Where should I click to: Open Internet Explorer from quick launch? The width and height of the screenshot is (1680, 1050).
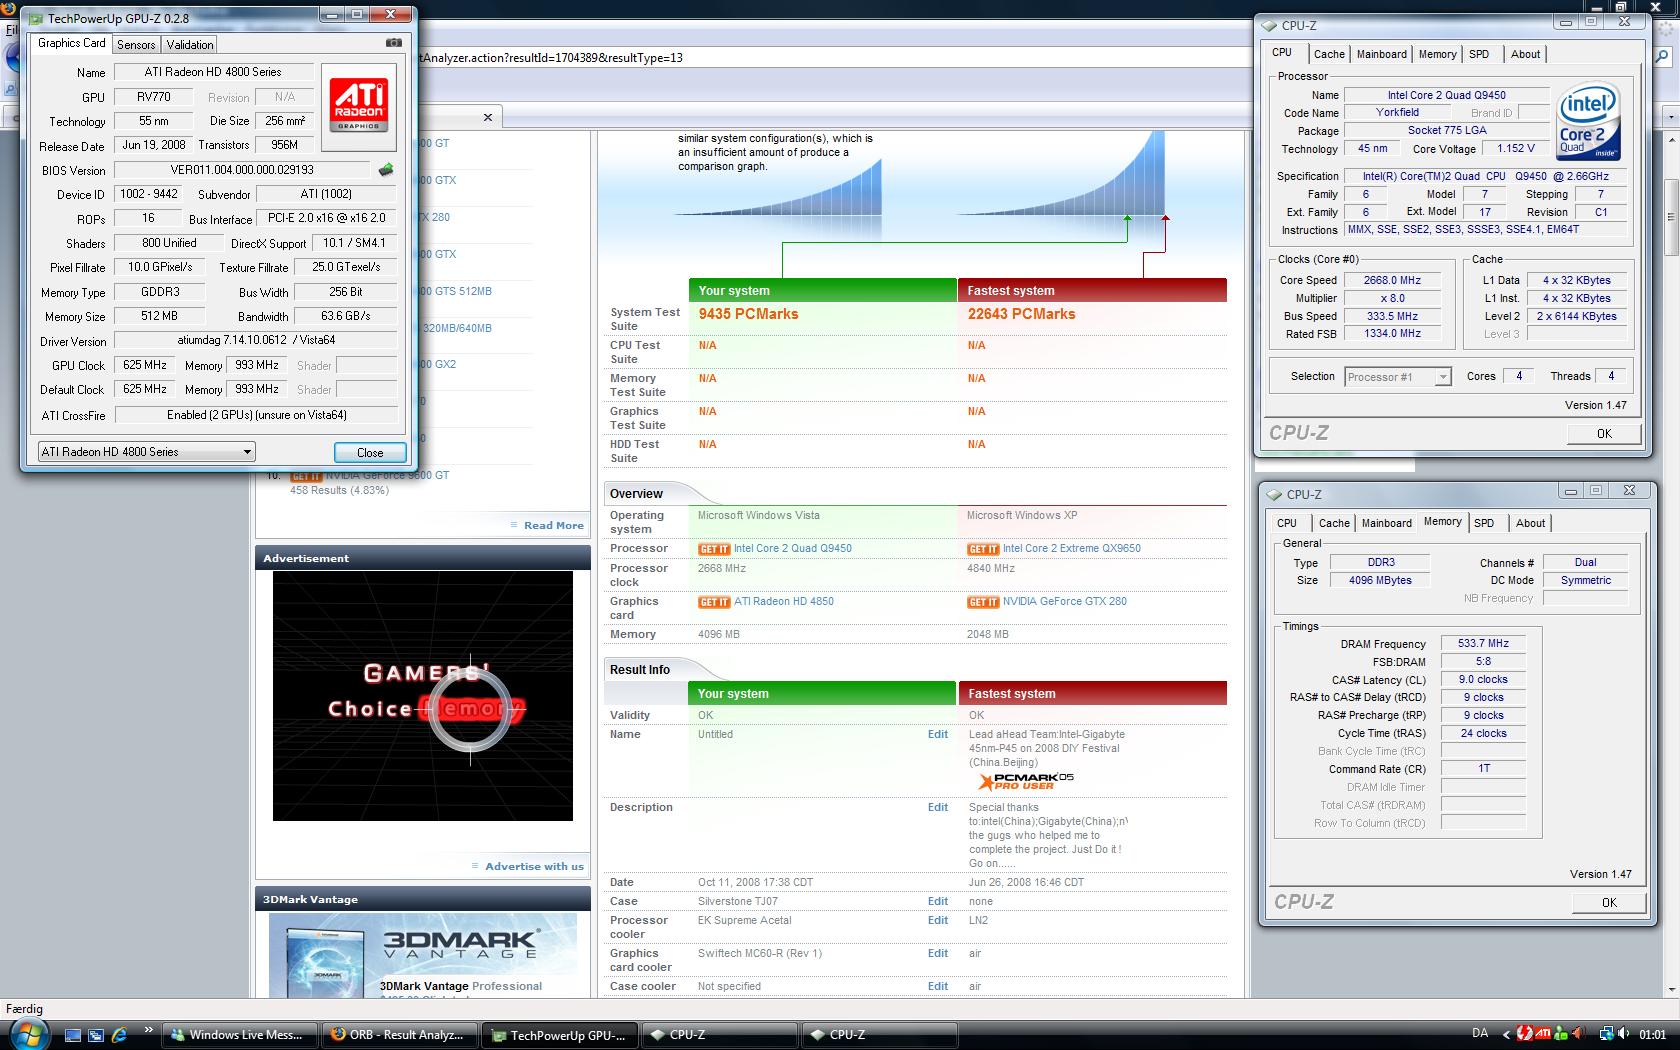click(119, 1035)
